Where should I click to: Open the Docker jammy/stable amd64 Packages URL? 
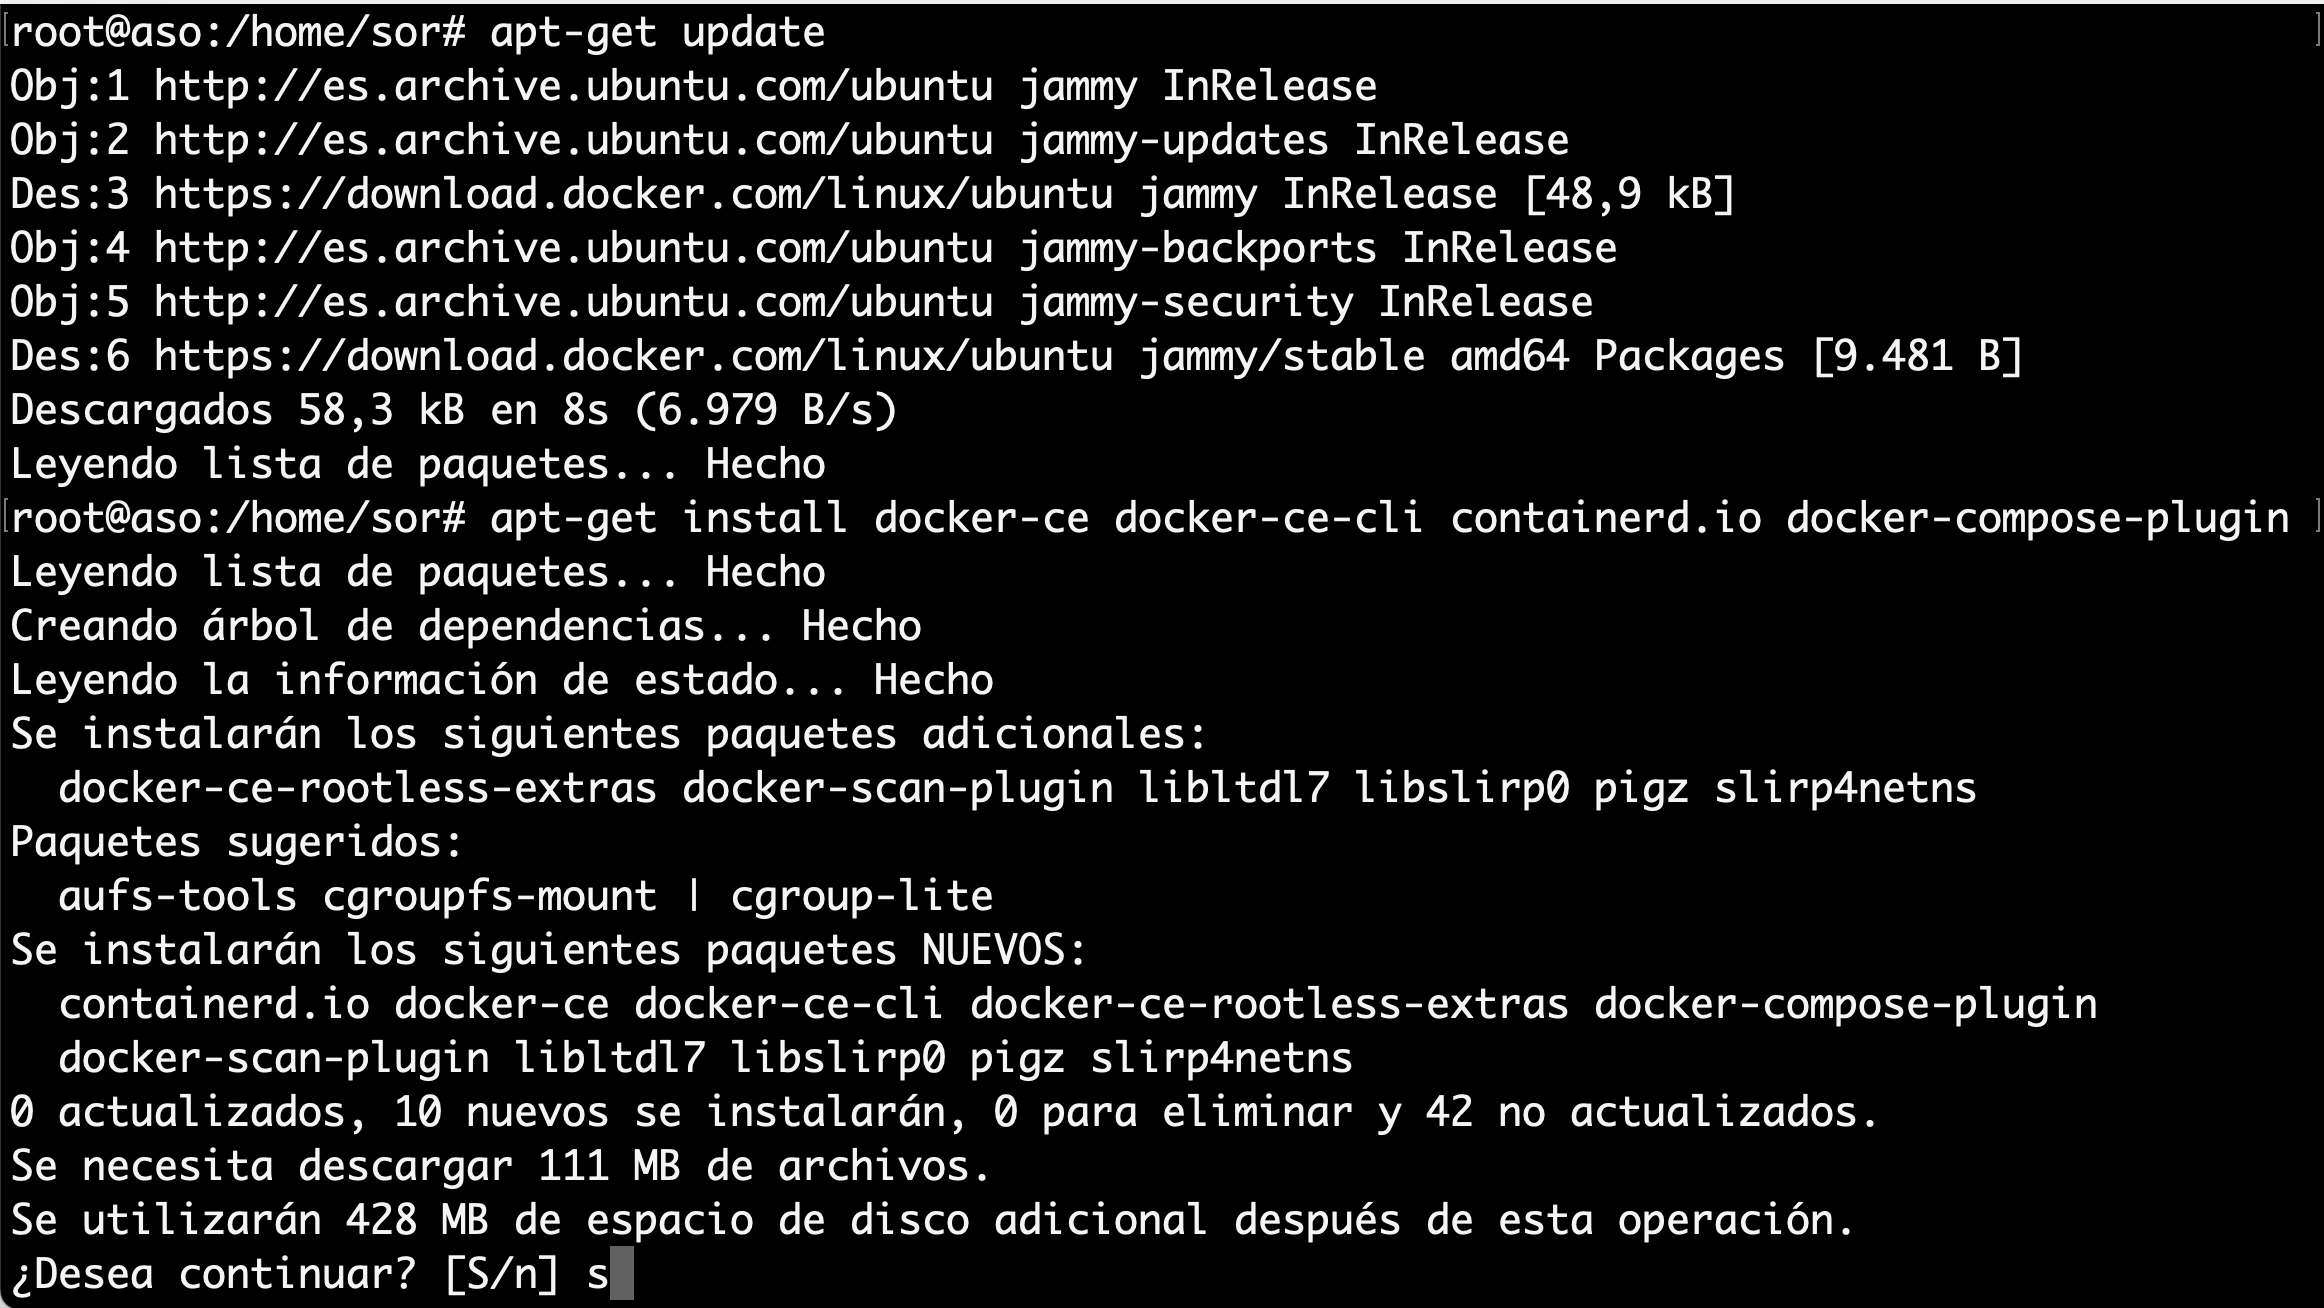[633, 356]
